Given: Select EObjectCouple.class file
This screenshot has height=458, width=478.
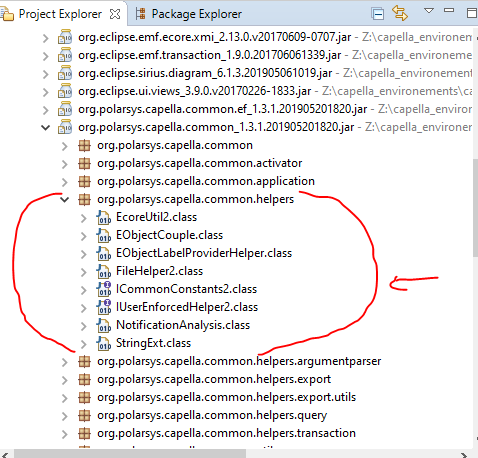Looking at the screenshot, I should point(169,235).
